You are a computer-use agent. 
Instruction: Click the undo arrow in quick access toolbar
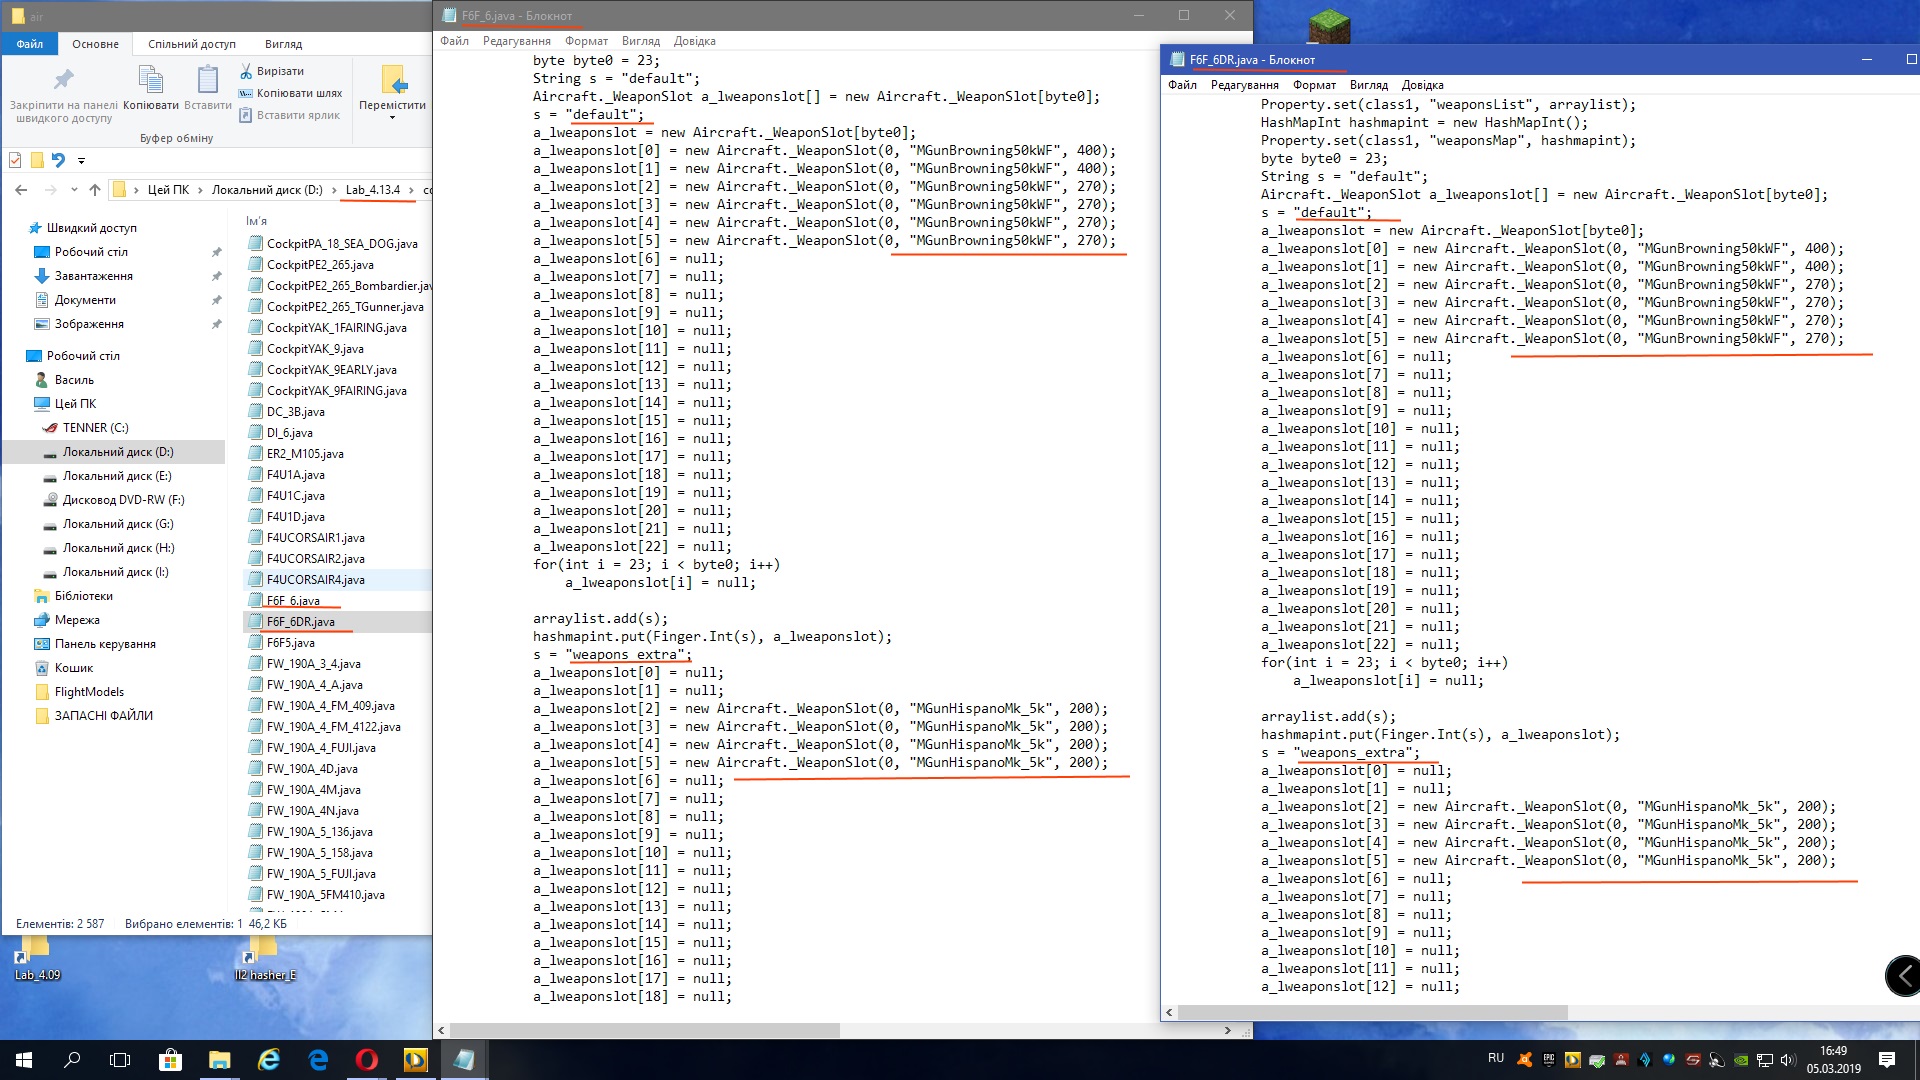pos(58,160)
